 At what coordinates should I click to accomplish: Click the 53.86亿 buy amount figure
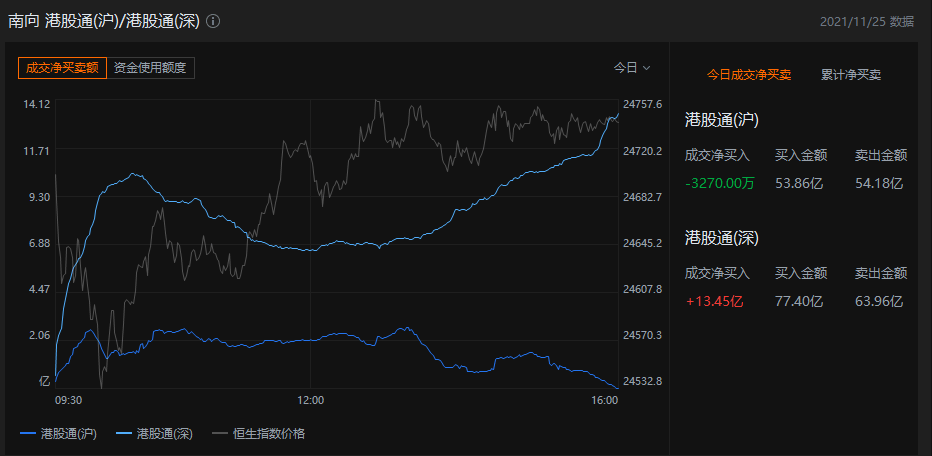tap(799, 183)
